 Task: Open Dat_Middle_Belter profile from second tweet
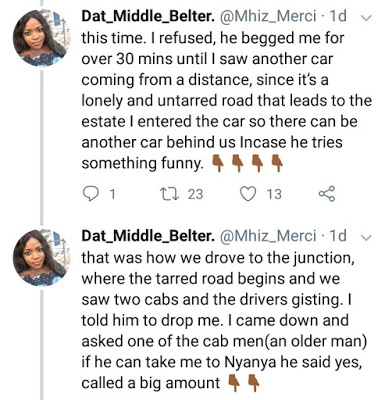pyautogui.click(x=148, y=236)
